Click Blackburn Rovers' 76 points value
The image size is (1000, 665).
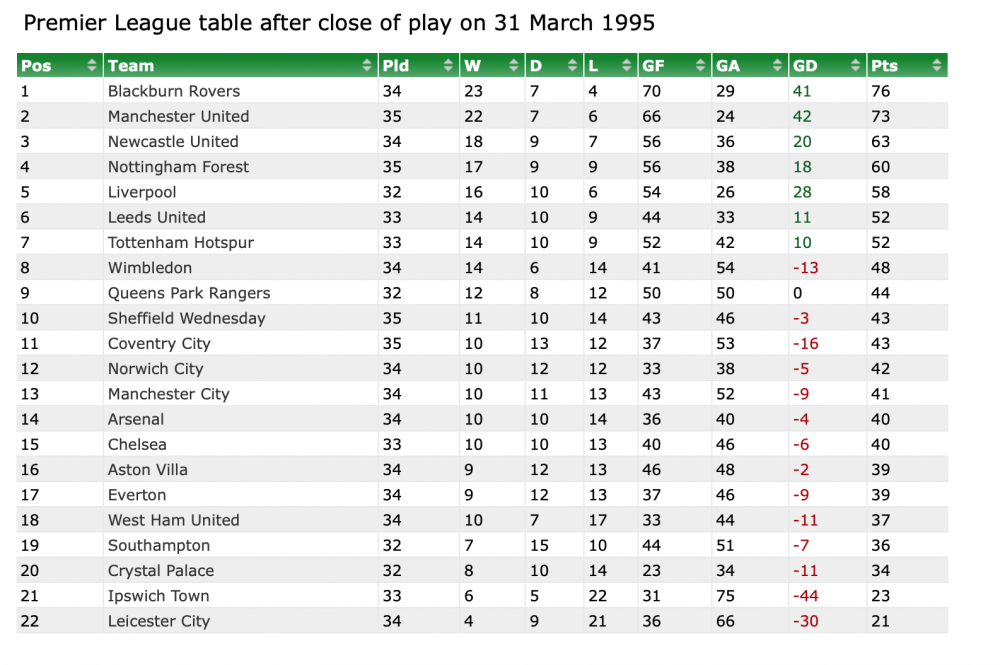(881, 91)
